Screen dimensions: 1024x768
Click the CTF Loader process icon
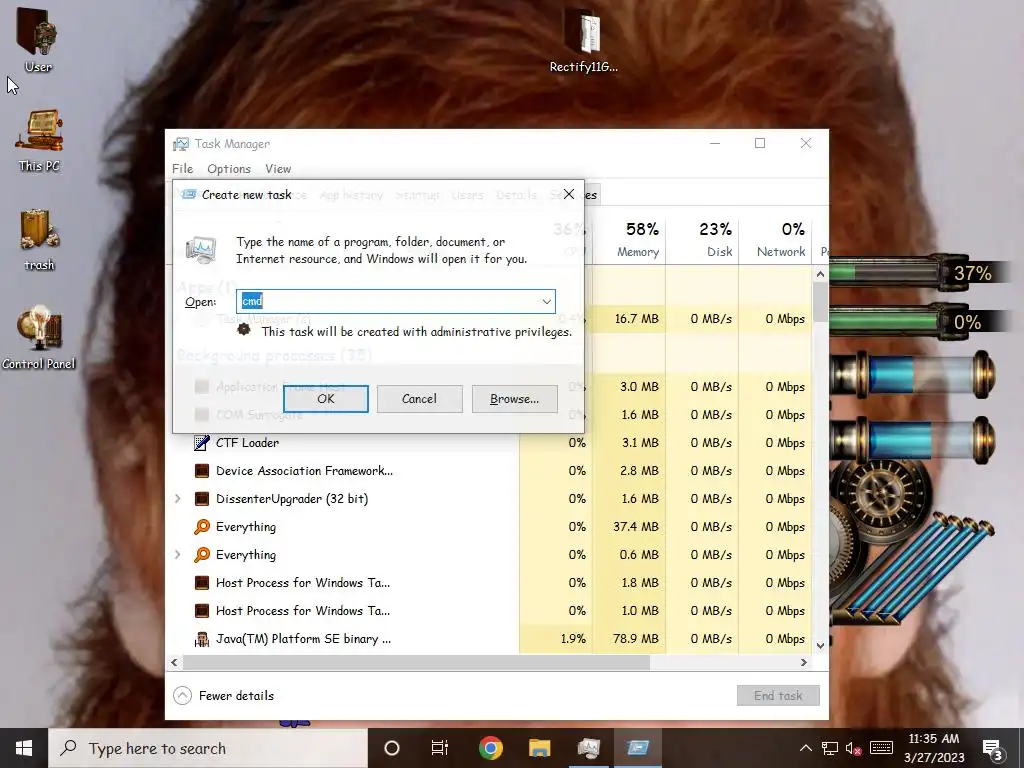[x=202, y=443]
